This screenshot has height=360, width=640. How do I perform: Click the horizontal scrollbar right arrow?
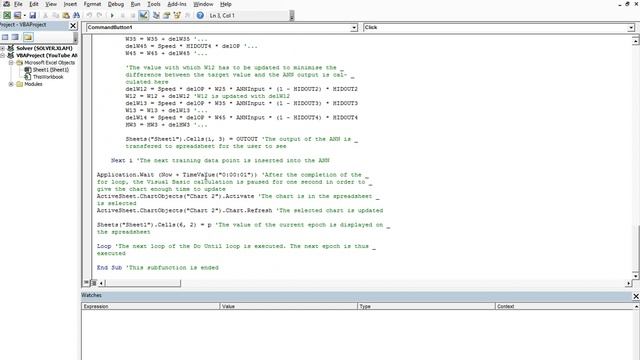[629, 283]
